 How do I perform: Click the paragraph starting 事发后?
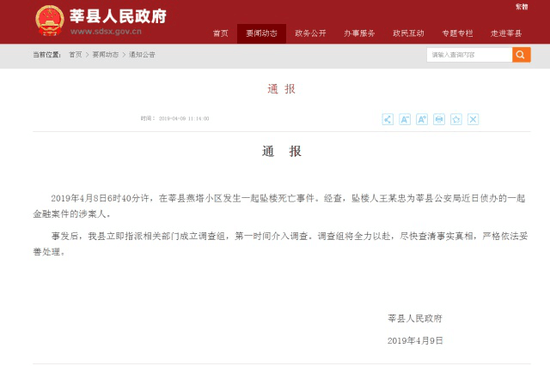(x=280, y=244)
